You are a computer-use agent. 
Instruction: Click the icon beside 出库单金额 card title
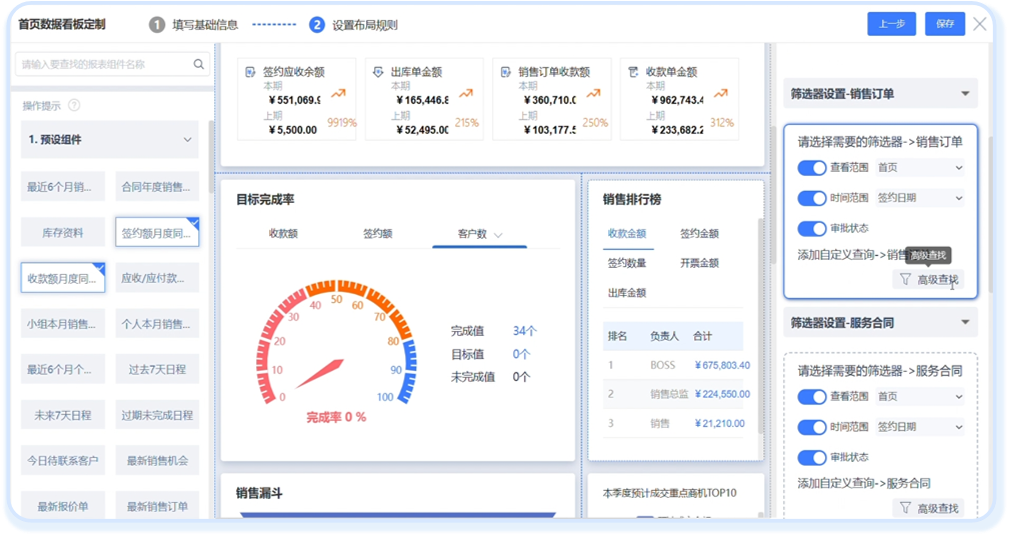tap(377, 72)
